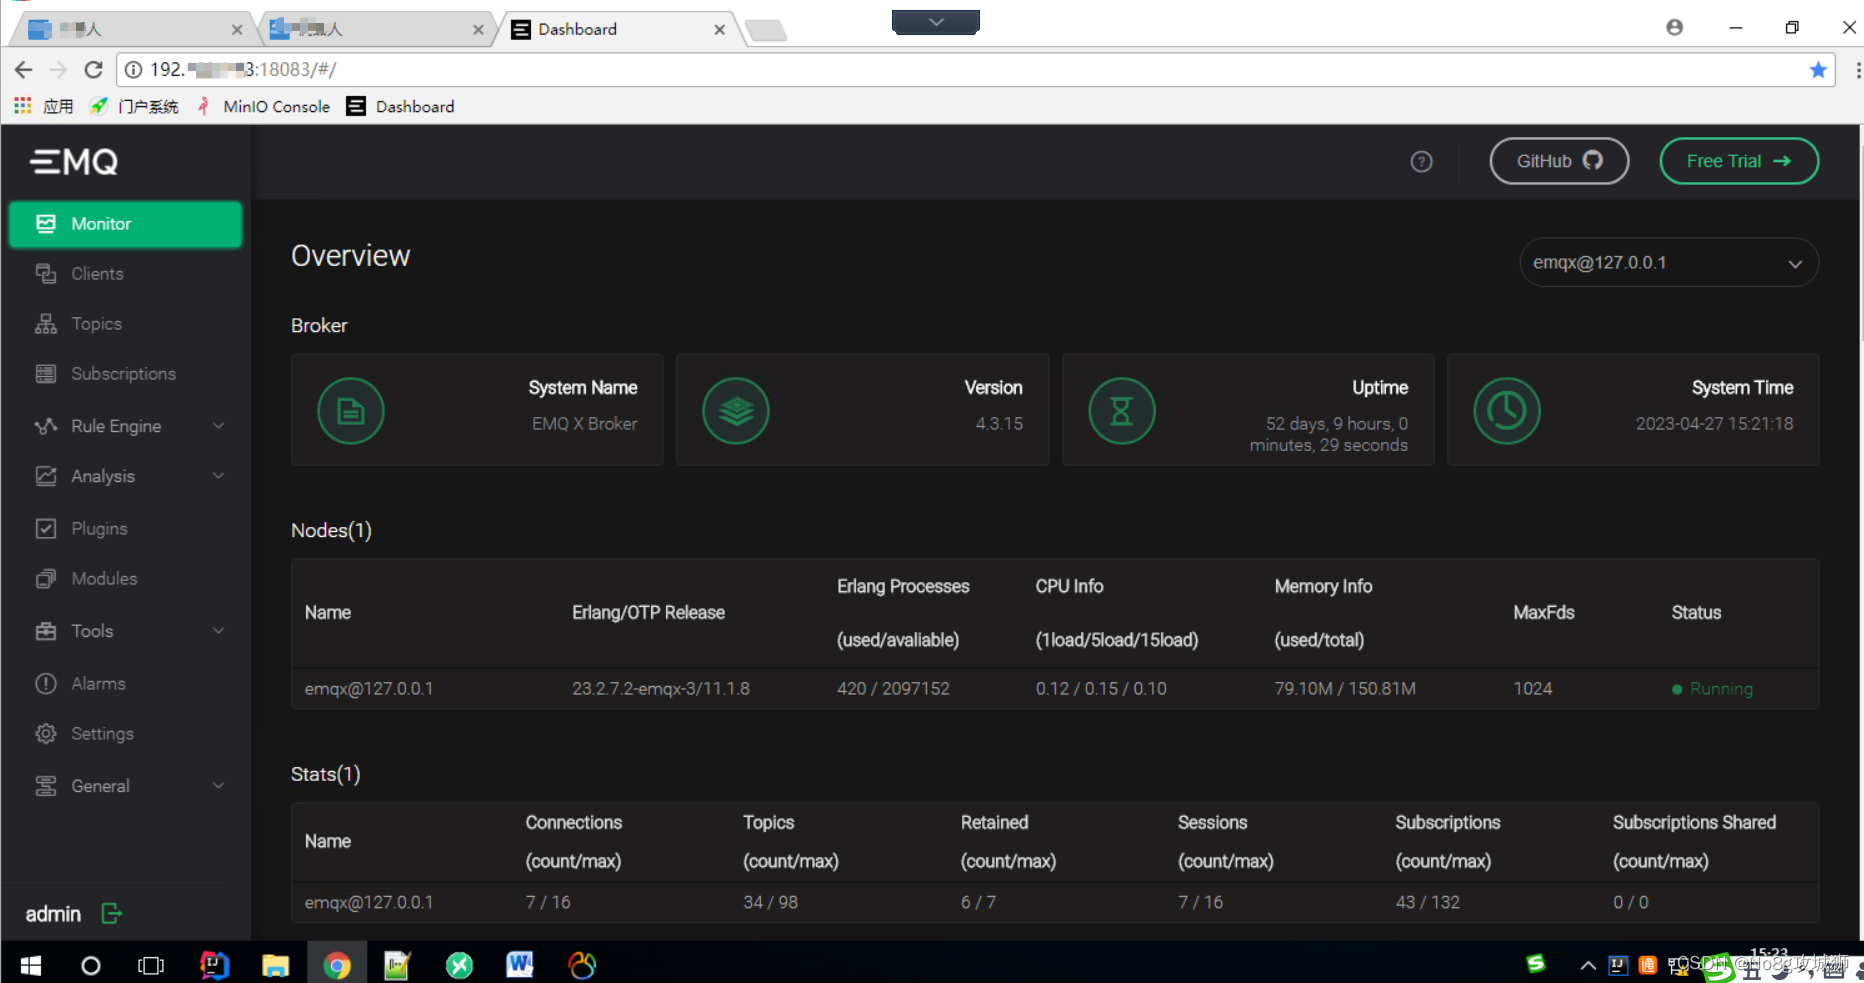Click the help question mark icon
The height and width of the screenshot is (983, 1864).
pos(1421,161)
